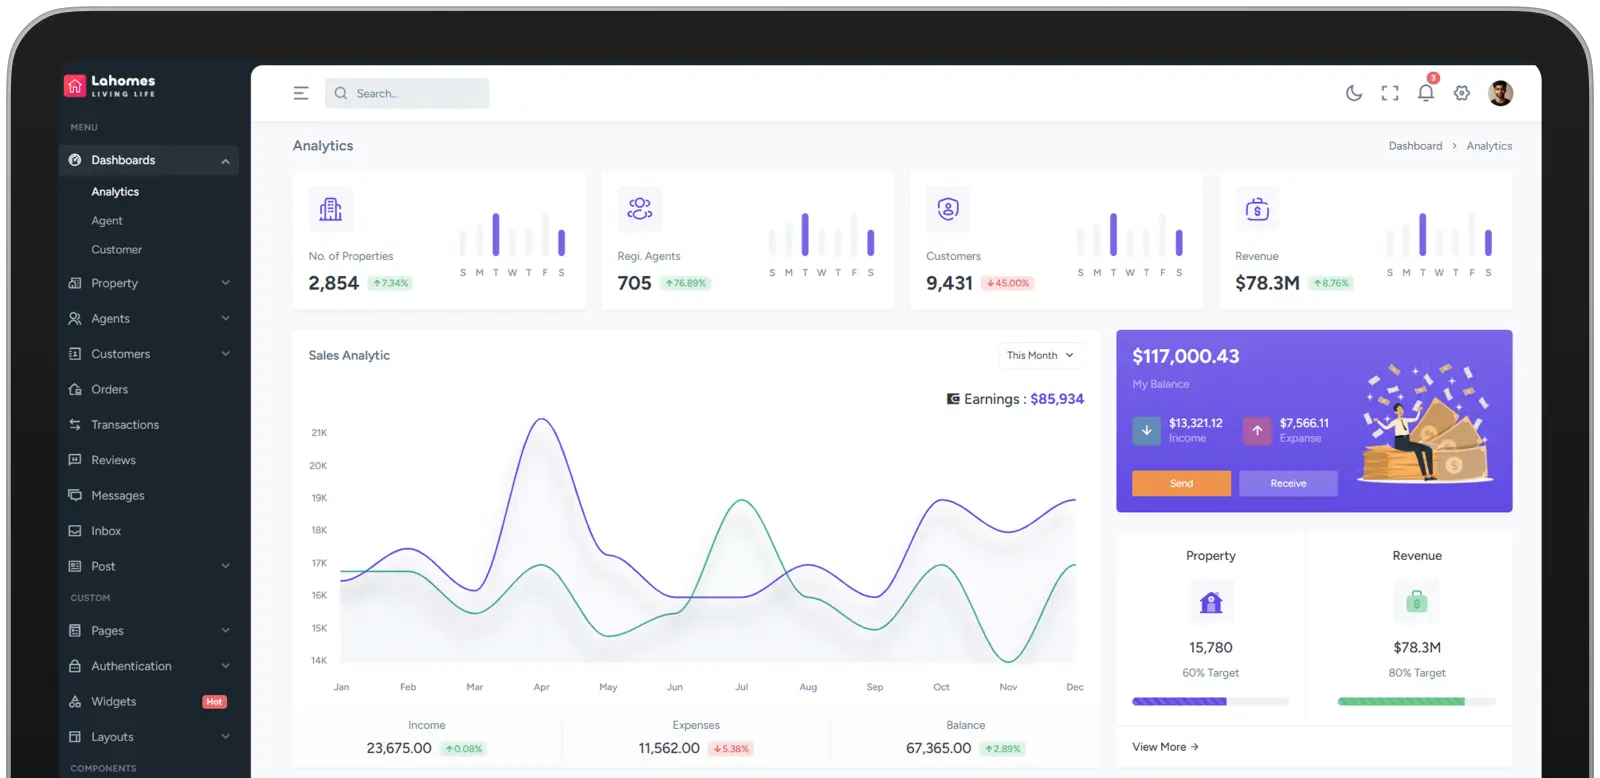Open the user profile avatar
The height and width of the screenshot is (778, 1600).
click(x=1500, y=93)
